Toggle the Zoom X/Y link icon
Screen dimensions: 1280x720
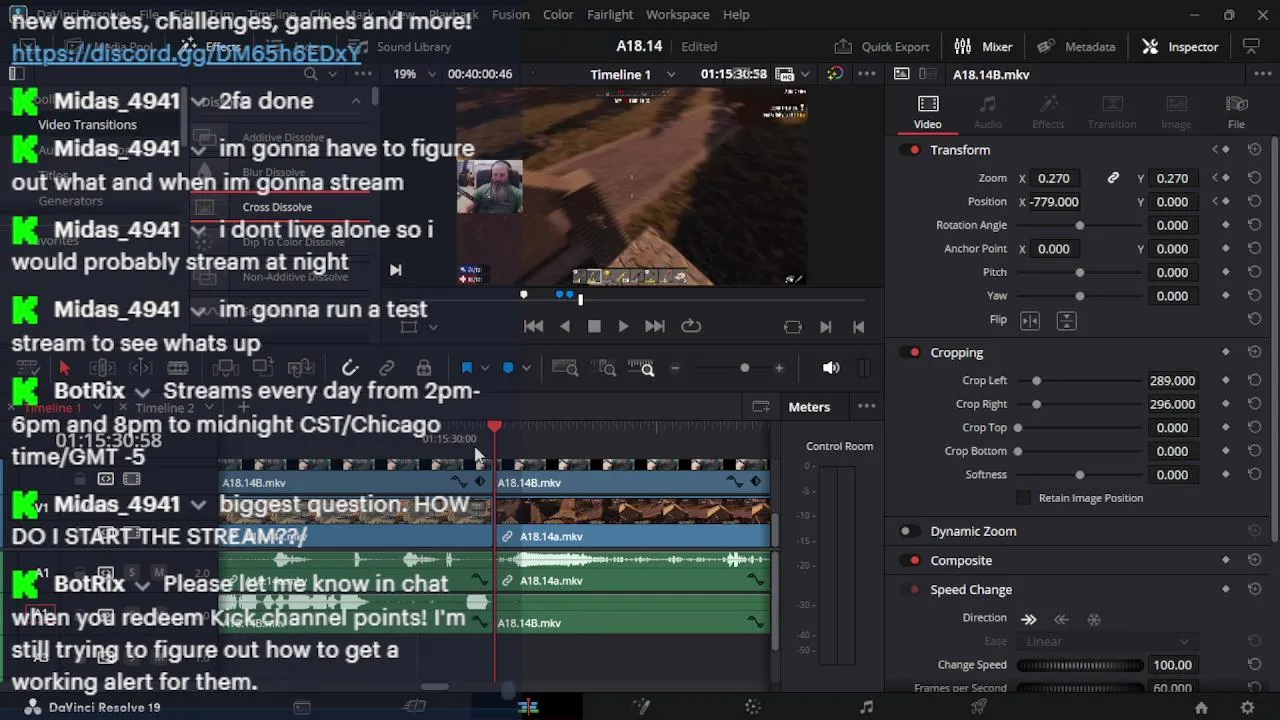(x=1113, y=178)
